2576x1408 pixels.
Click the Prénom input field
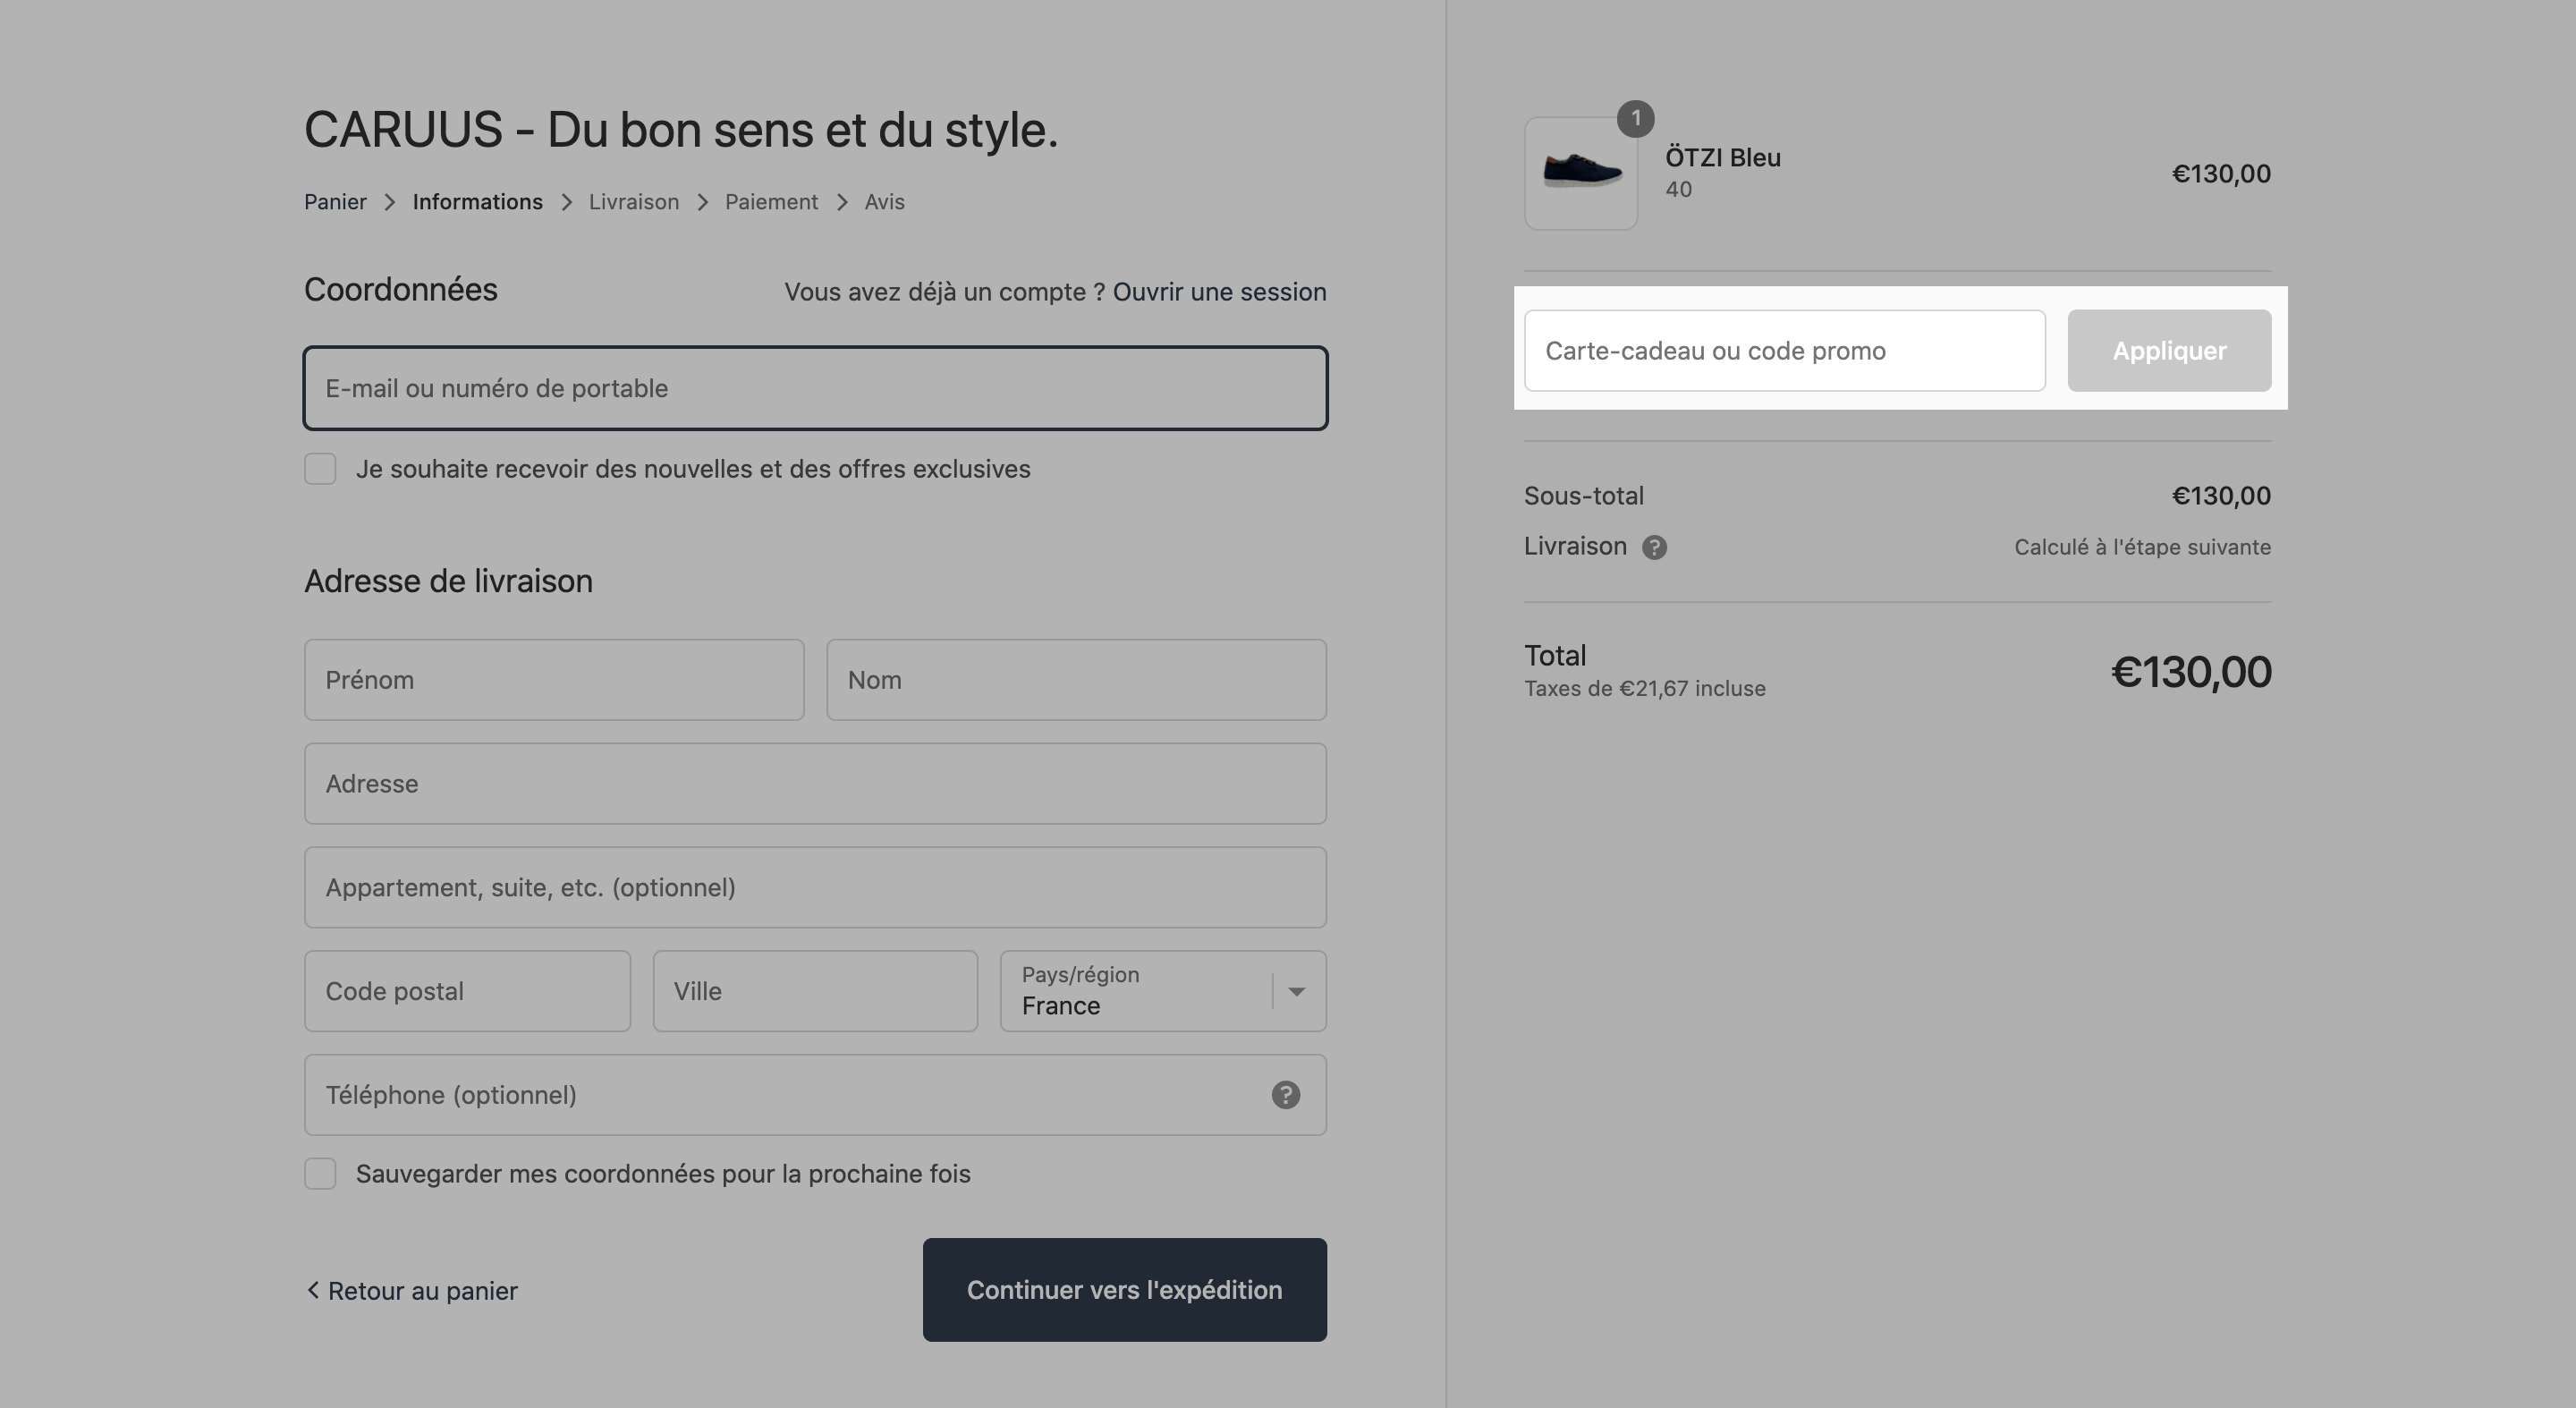point(554,680)
